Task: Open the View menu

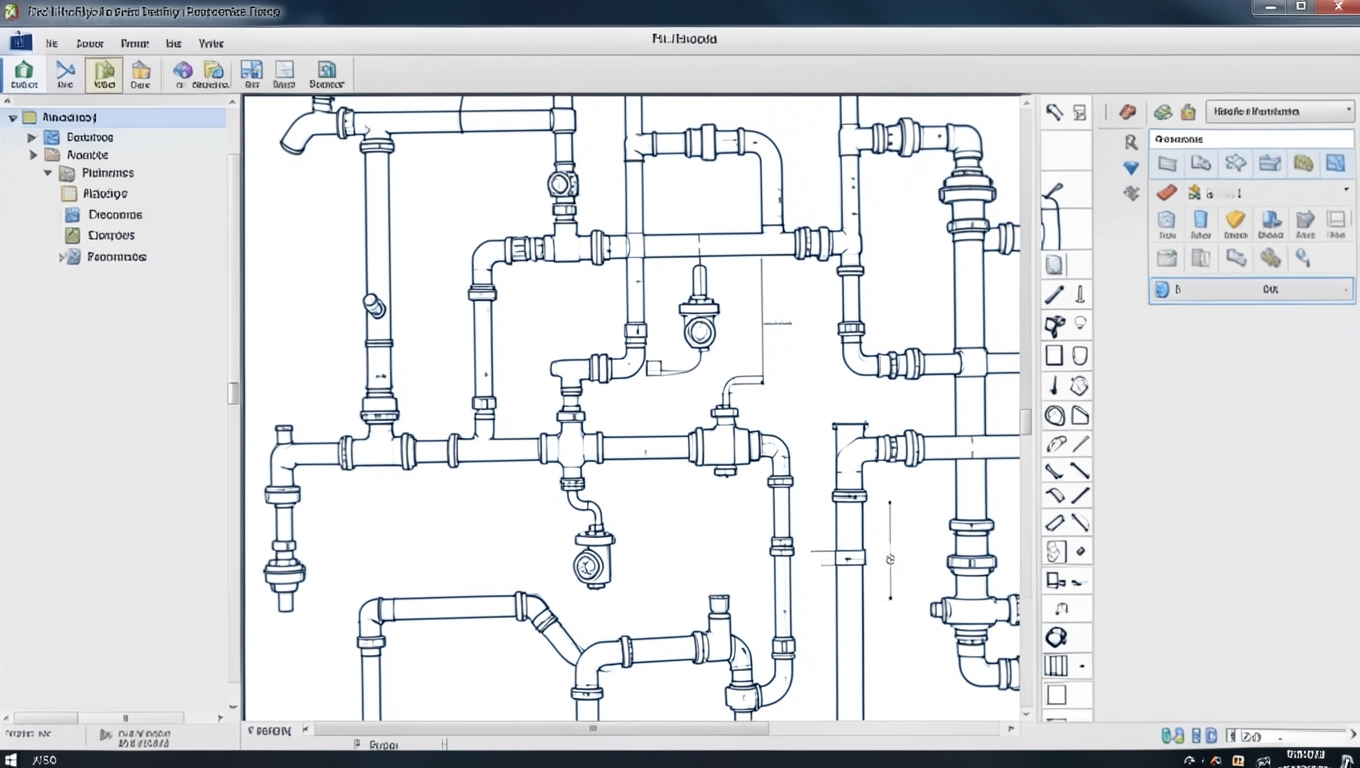Action: 210,43
